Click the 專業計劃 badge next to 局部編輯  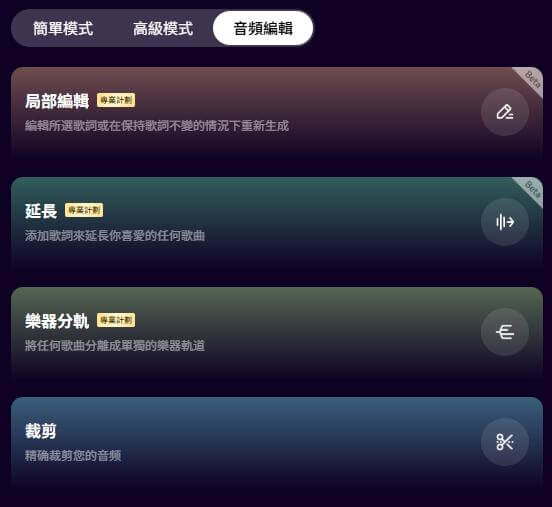pos(116,100)
